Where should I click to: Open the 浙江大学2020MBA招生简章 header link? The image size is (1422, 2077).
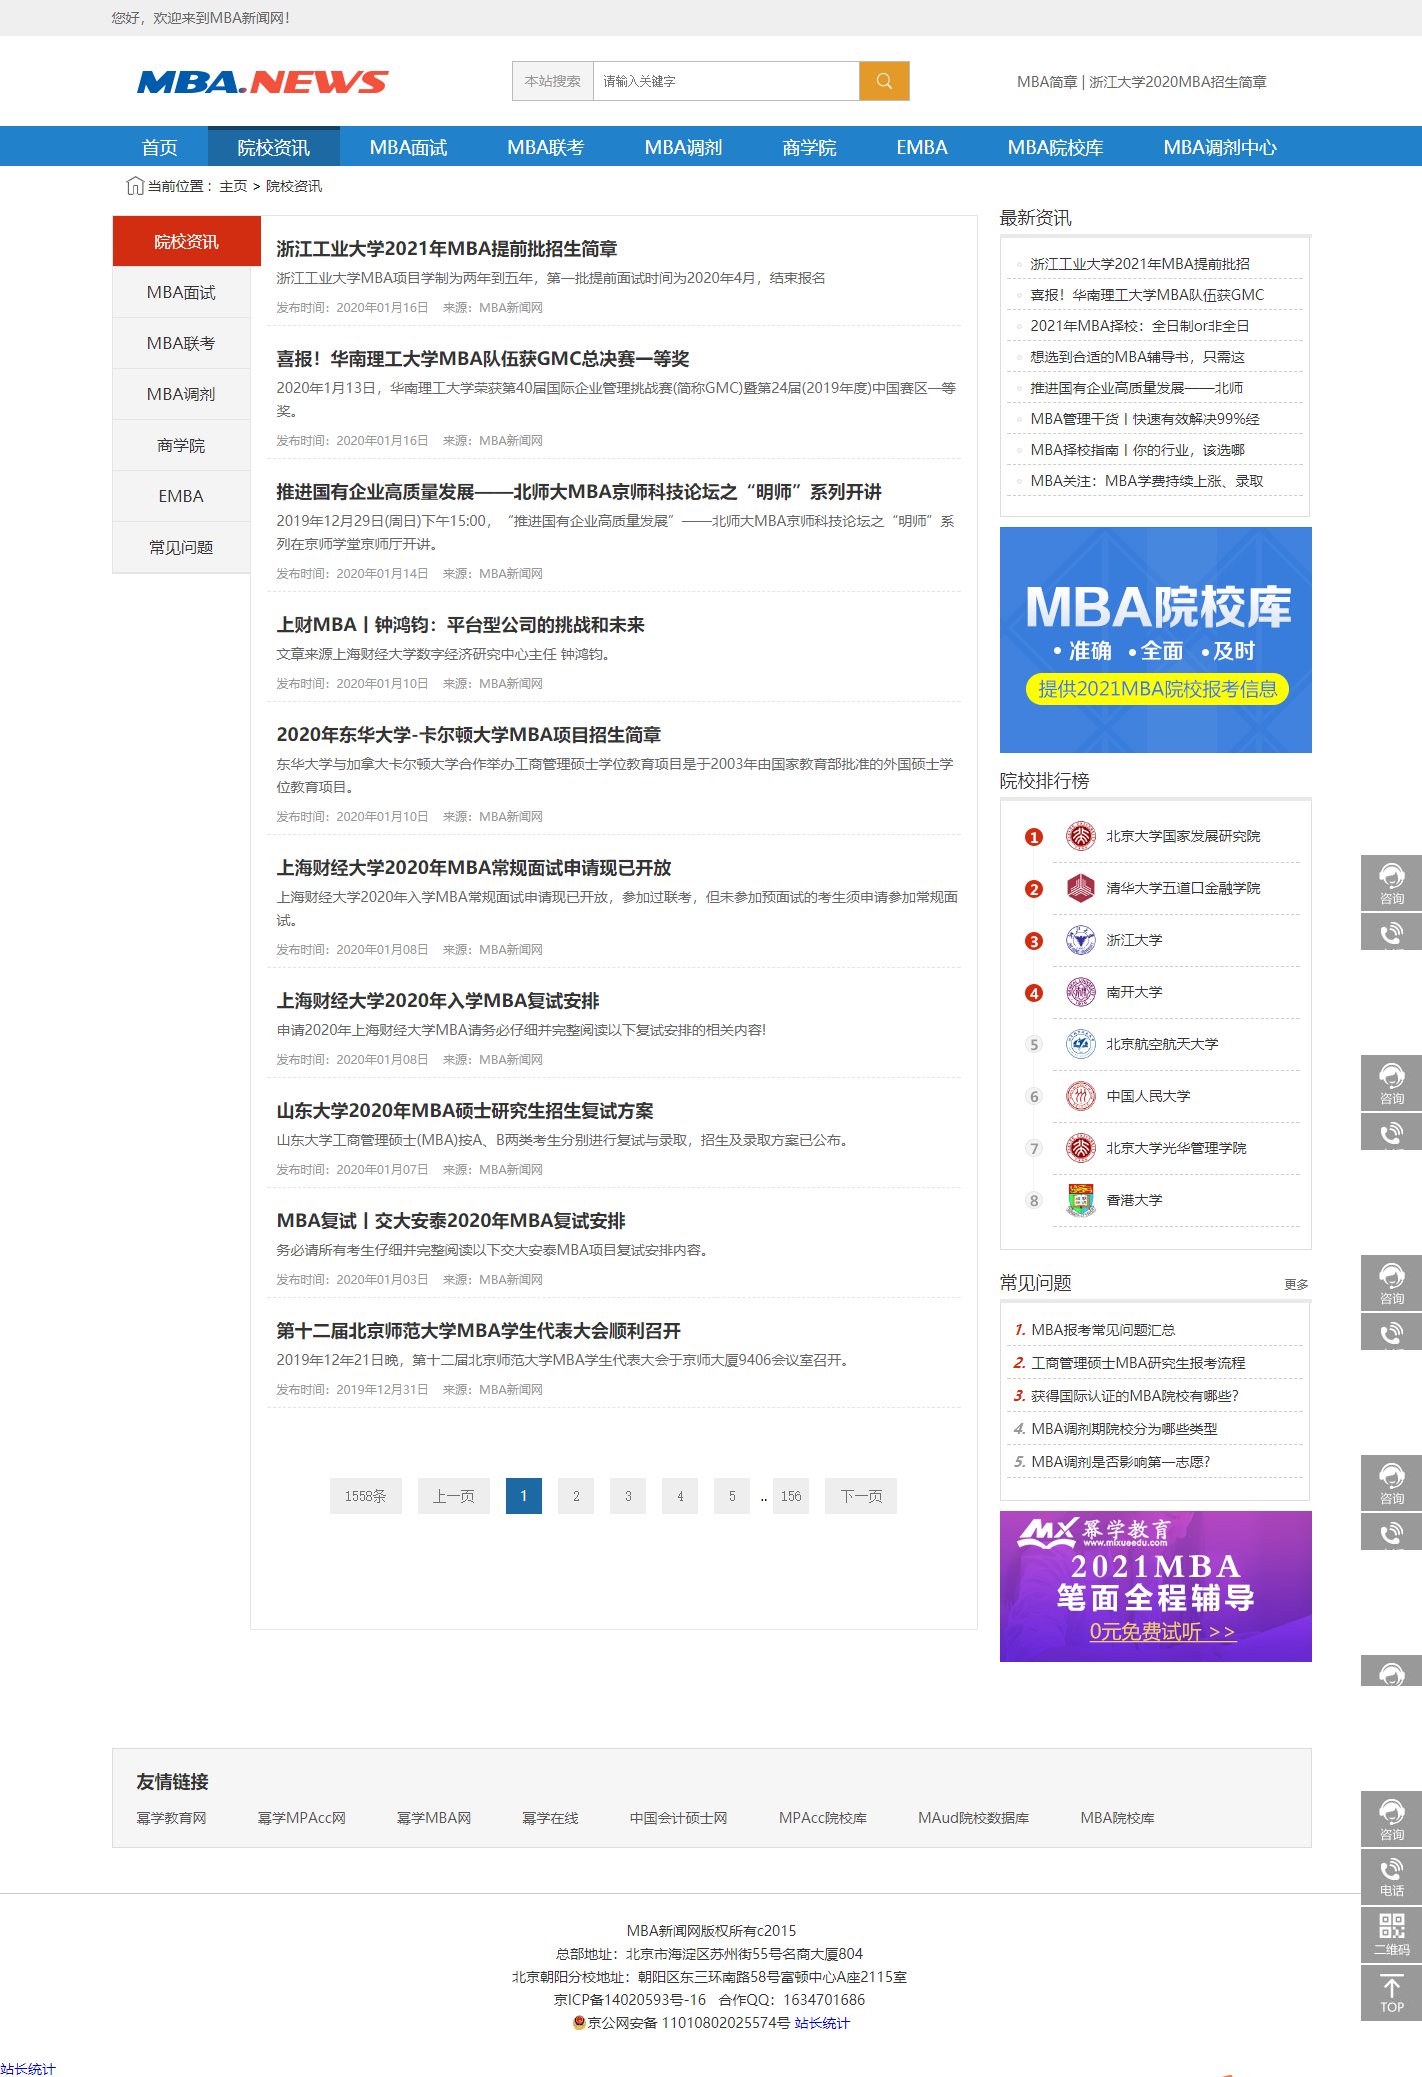click(1178, 82)
